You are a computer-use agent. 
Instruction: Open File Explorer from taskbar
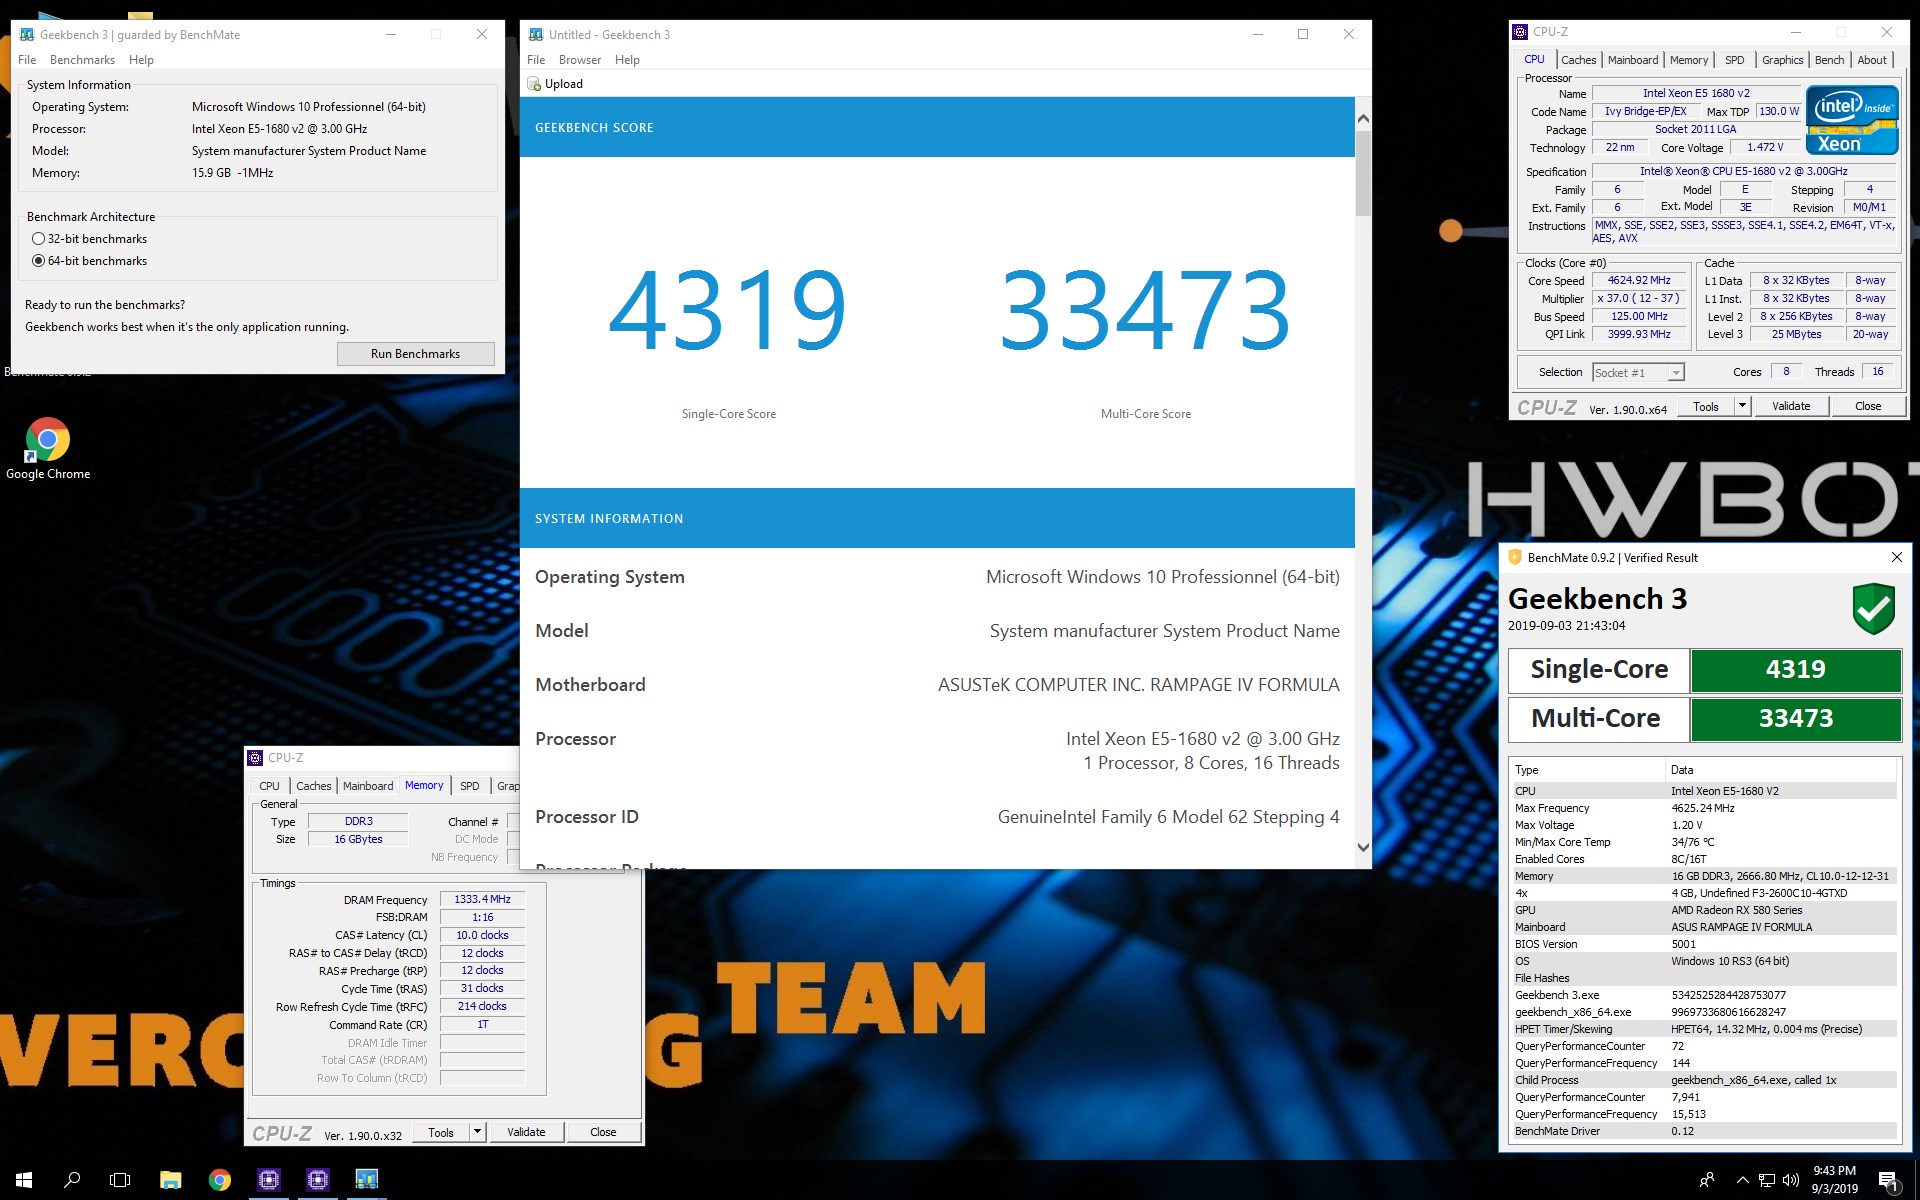[x=171, y=1180]
